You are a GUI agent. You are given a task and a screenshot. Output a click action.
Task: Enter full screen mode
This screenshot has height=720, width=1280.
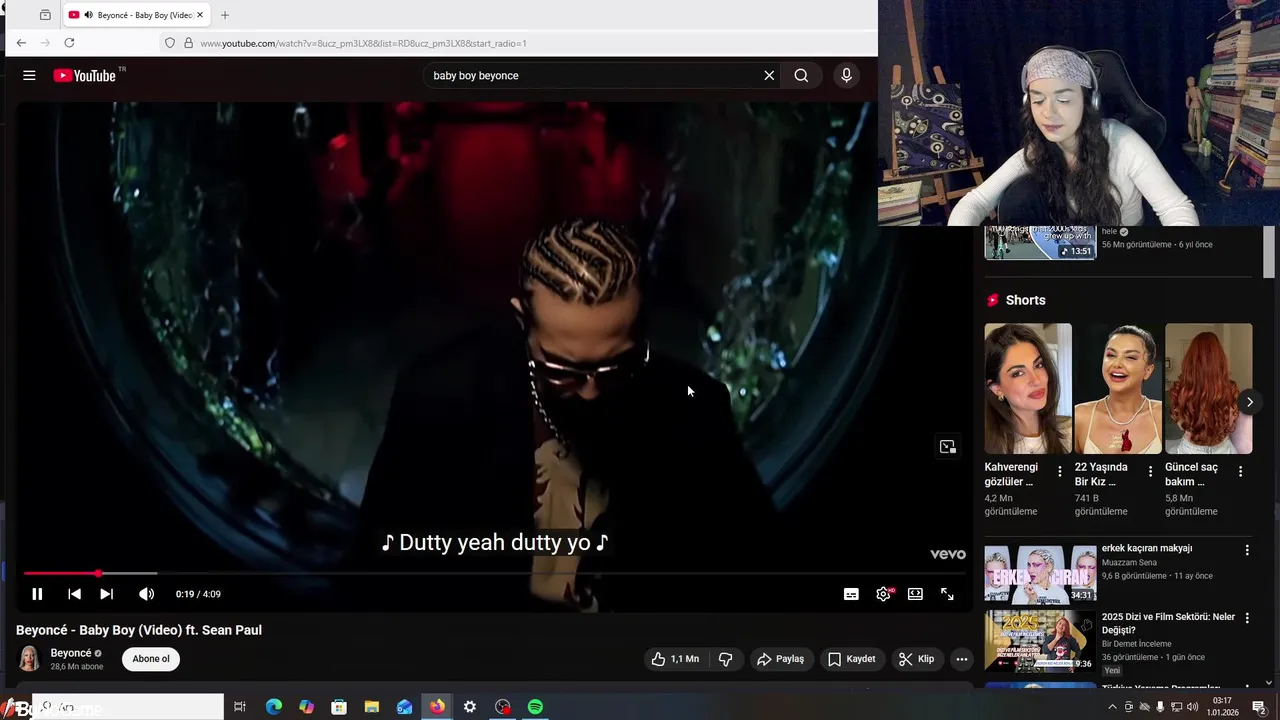[x=947, y=594]
